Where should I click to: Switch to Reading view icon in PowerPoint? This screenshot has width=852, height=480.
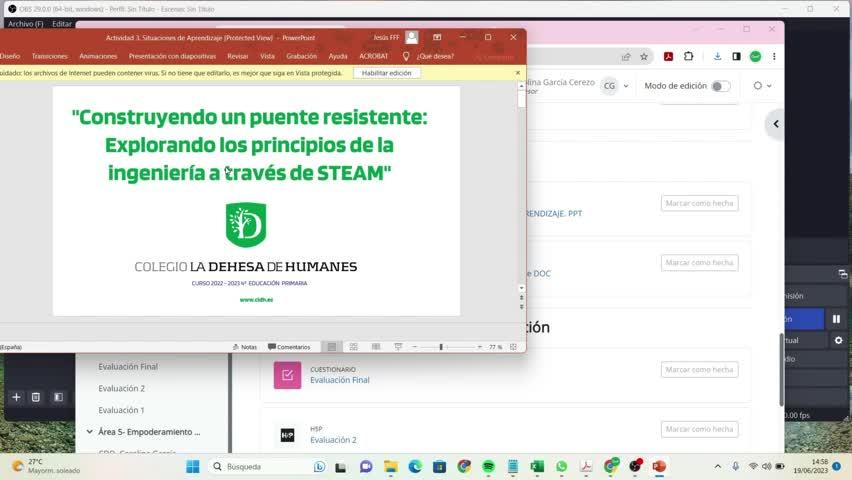(x=376, y=347)
